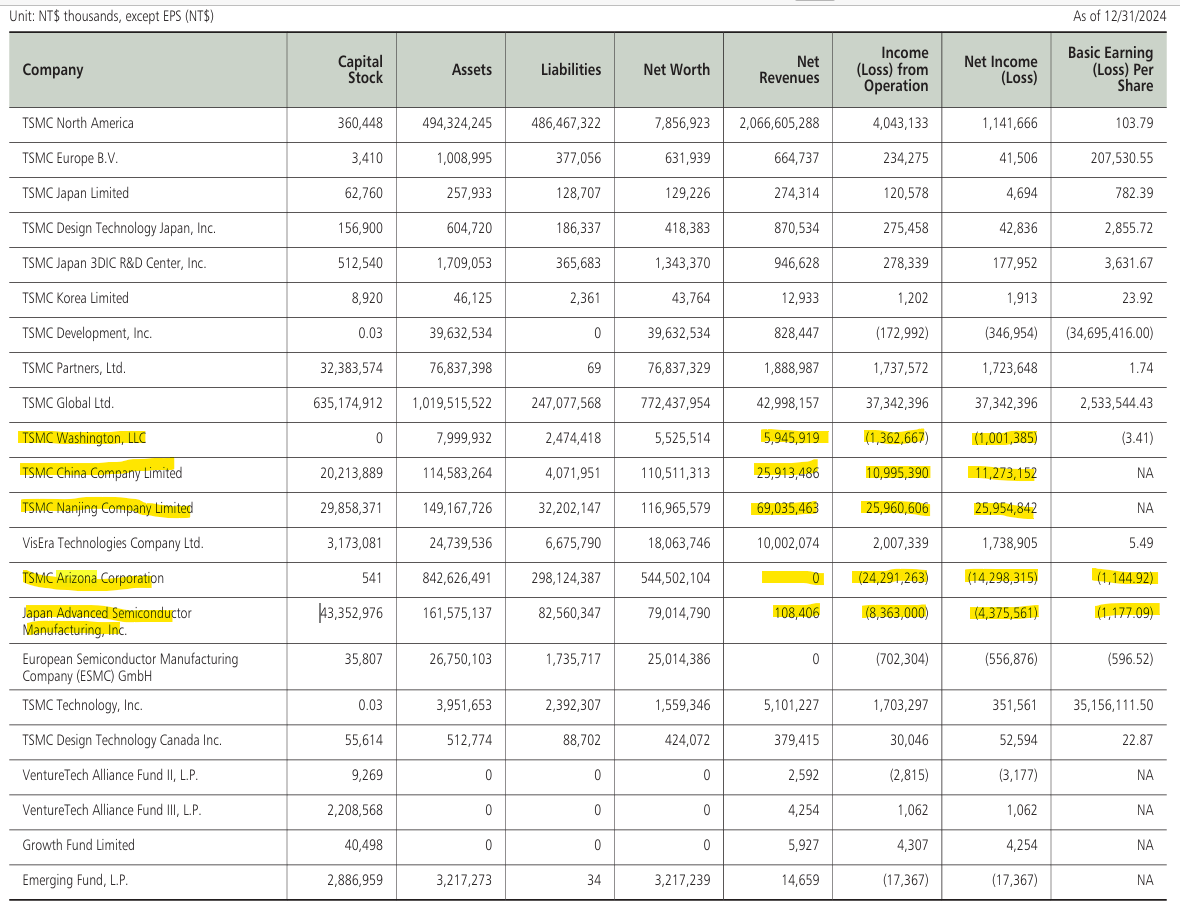This screenshot has width=1180, height=903.
Task: Click highlighted operating loss (1,362,667)
Action: click(x=896, y=439)
